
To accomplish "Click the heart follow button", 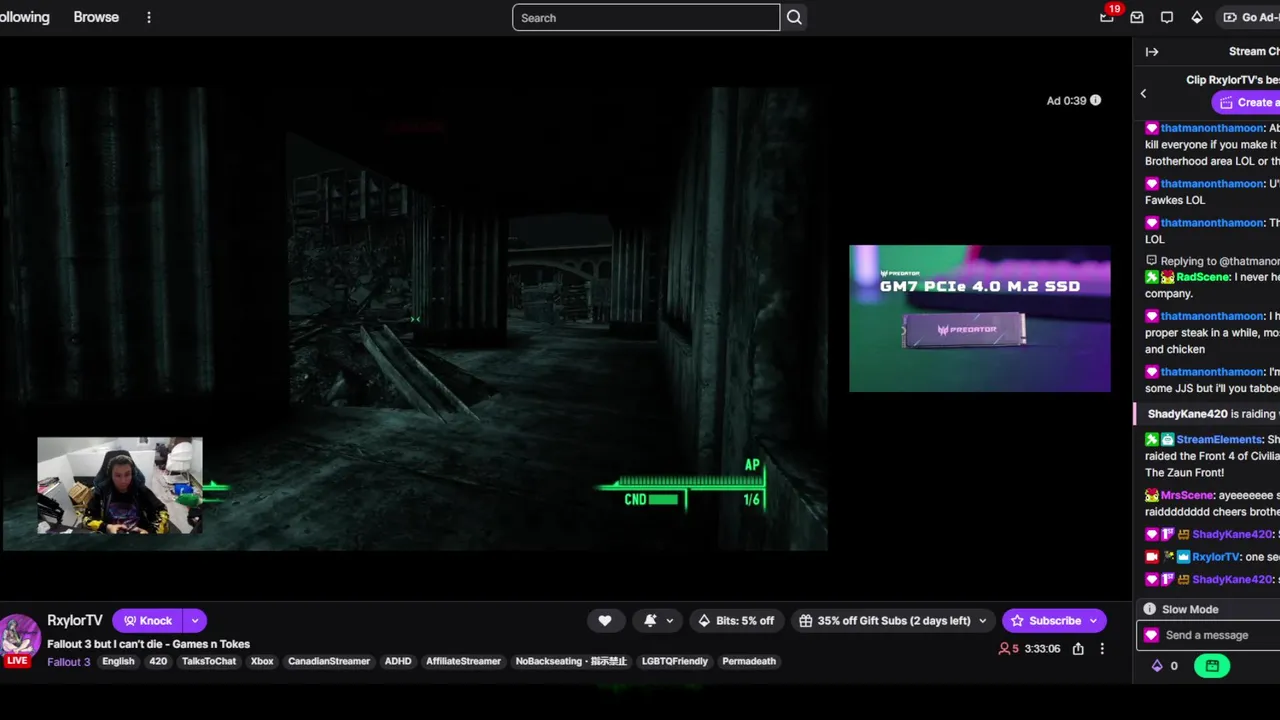I will [x=605, y=621].
